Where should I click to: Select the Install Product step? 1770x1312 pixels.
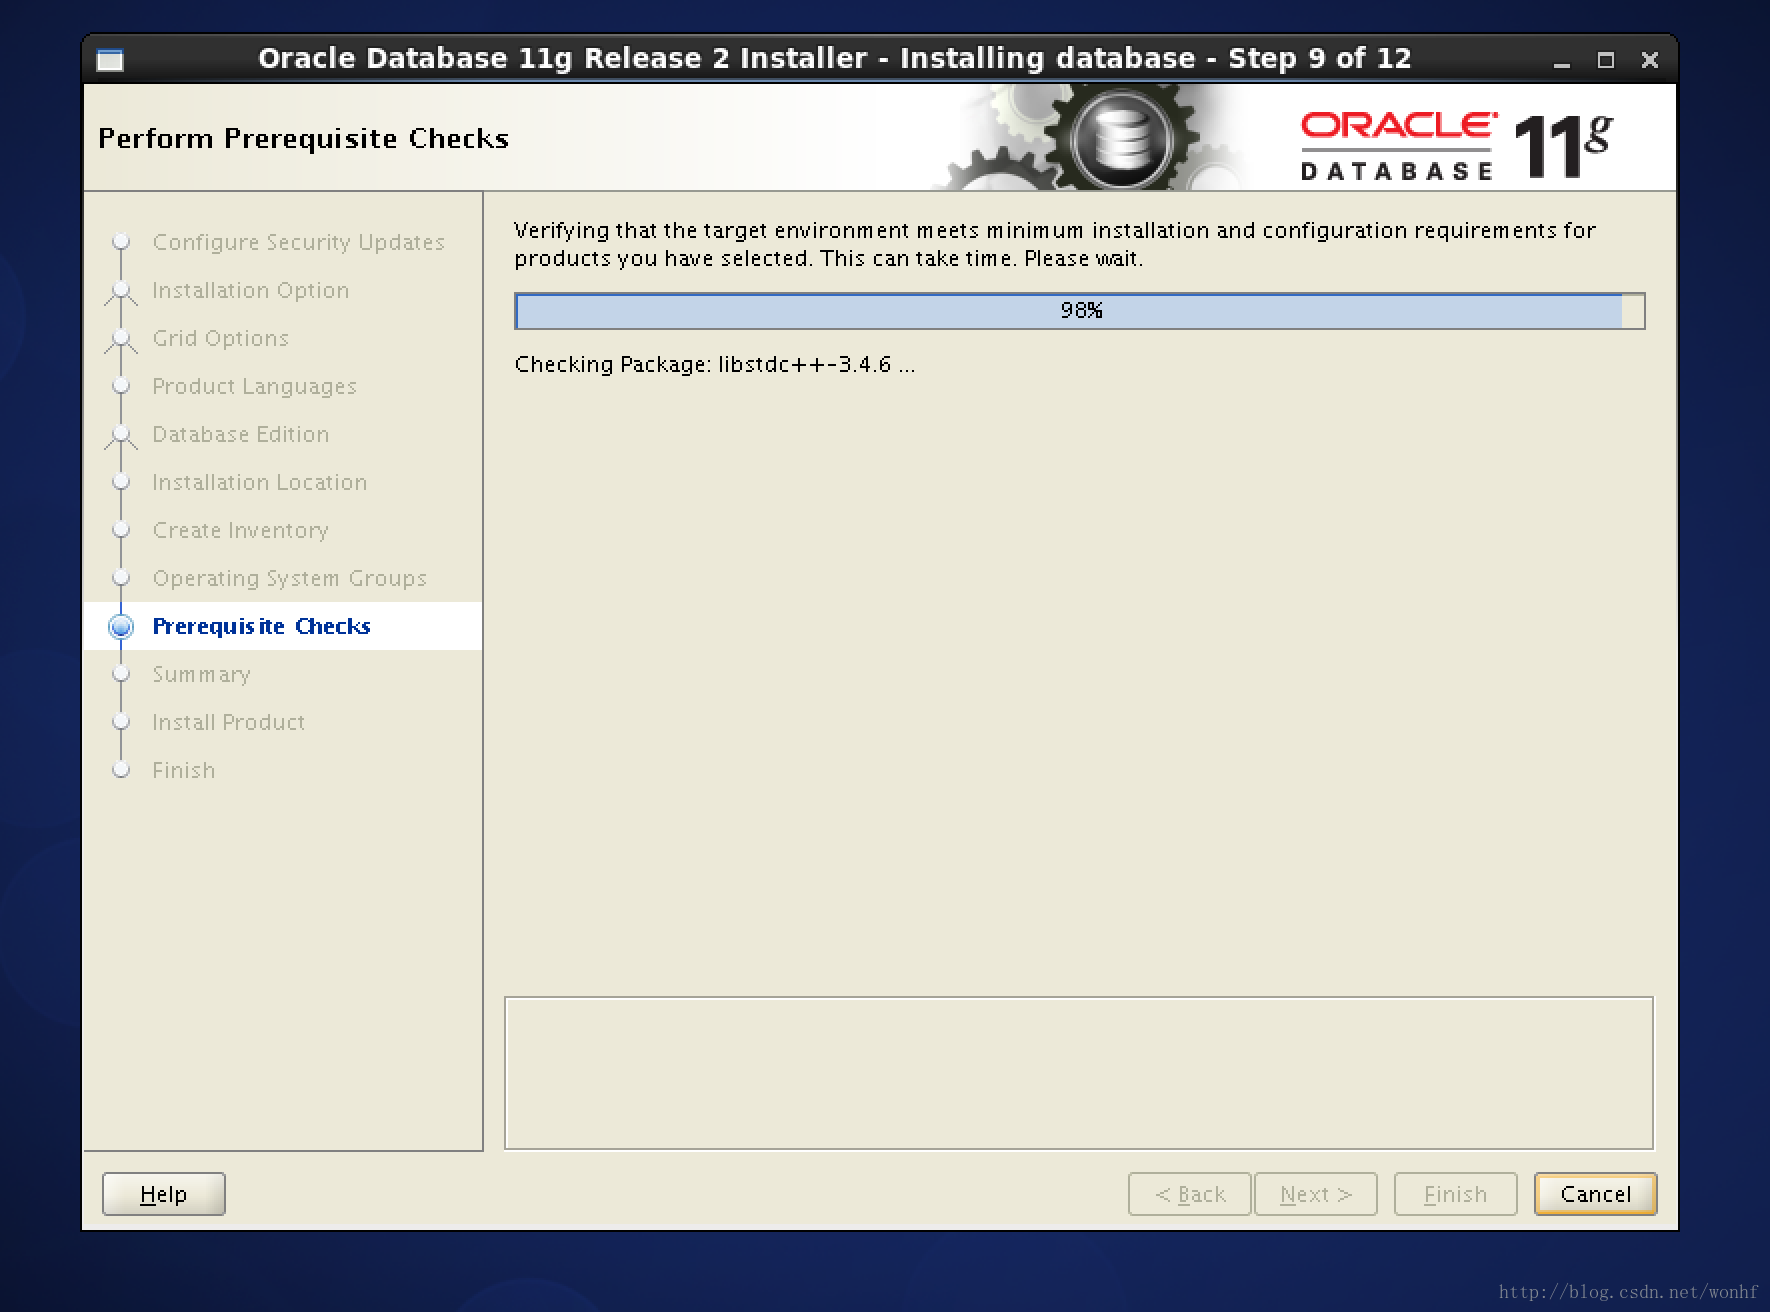pos(228,722)
